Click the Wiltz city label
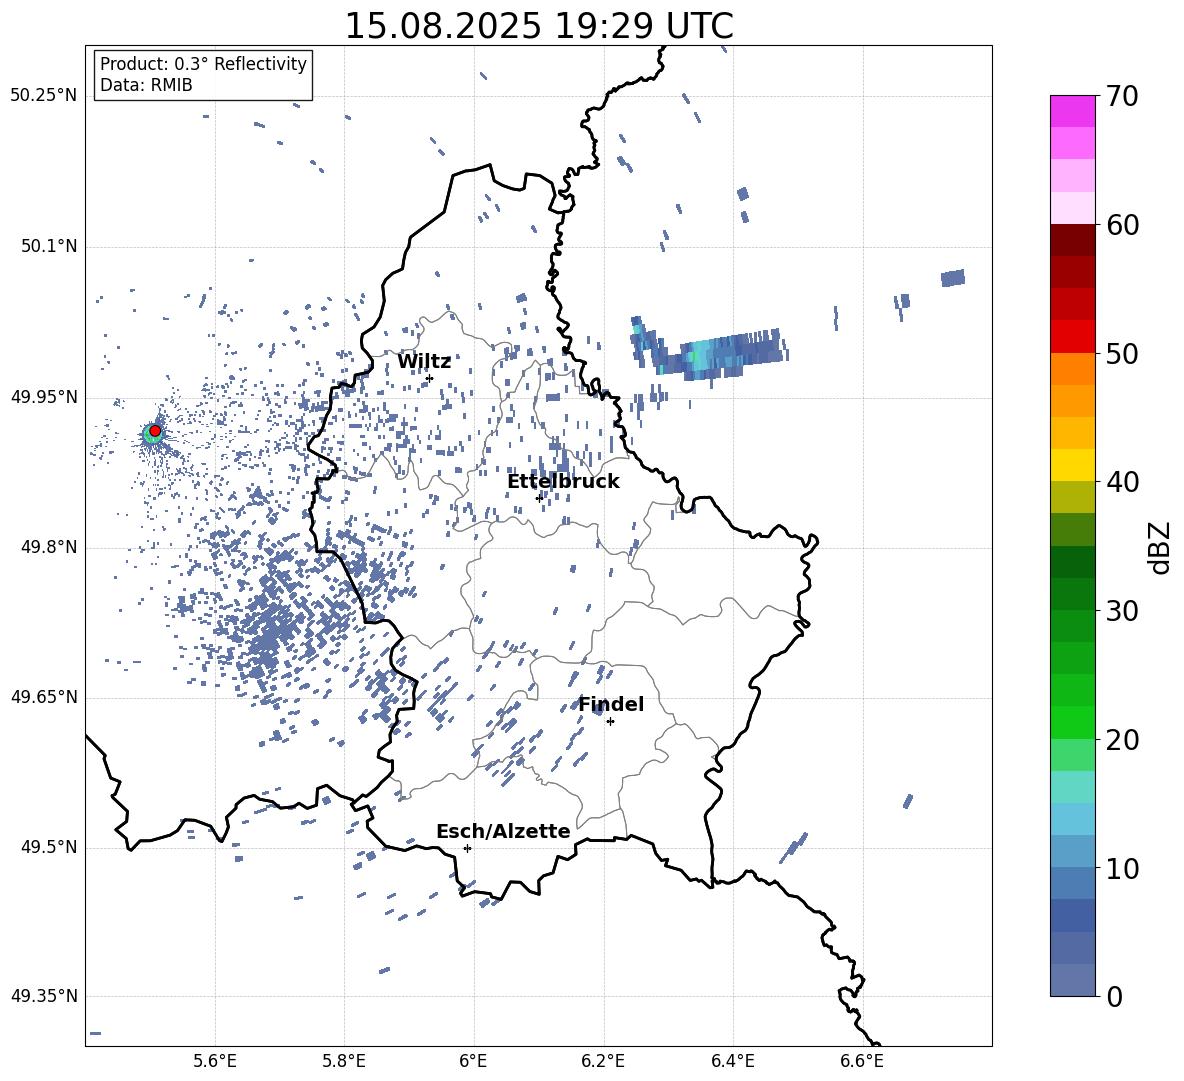The width and height of the screenshot is (1184, 1081). [424, 362]
